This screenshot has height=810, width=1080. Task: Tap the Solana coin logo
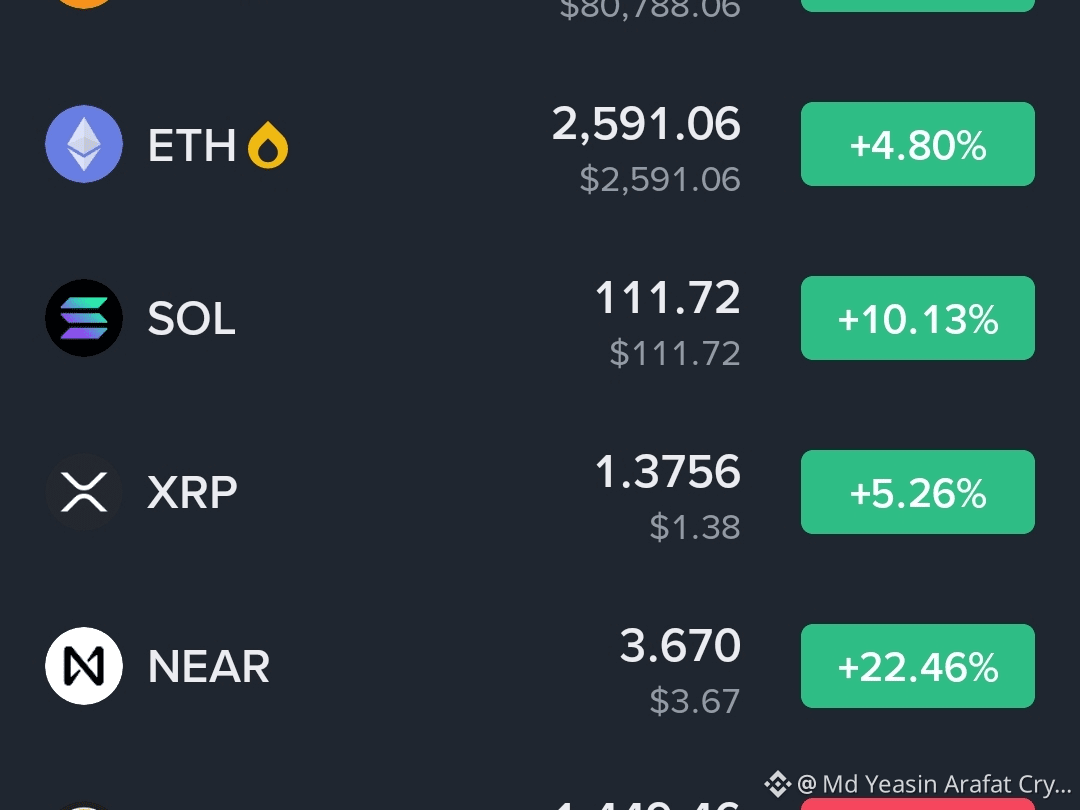[x=84, y=318]
